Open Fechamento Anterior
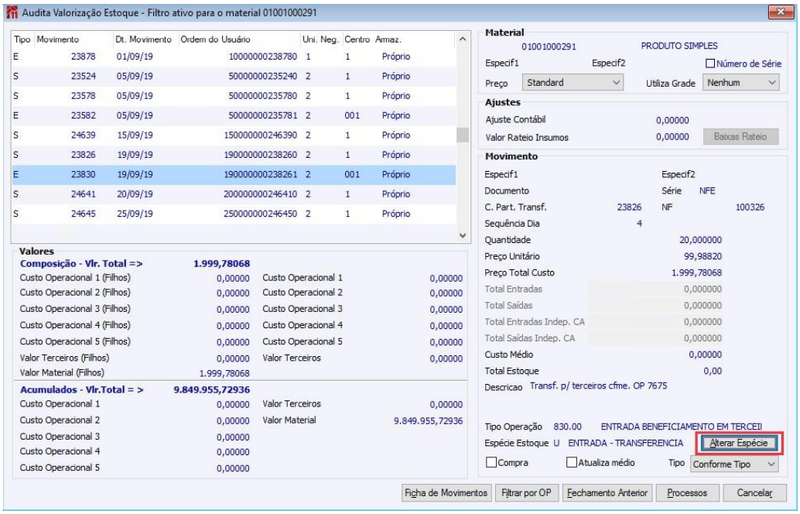The image size is (800, 514). (x=607, y=493)
